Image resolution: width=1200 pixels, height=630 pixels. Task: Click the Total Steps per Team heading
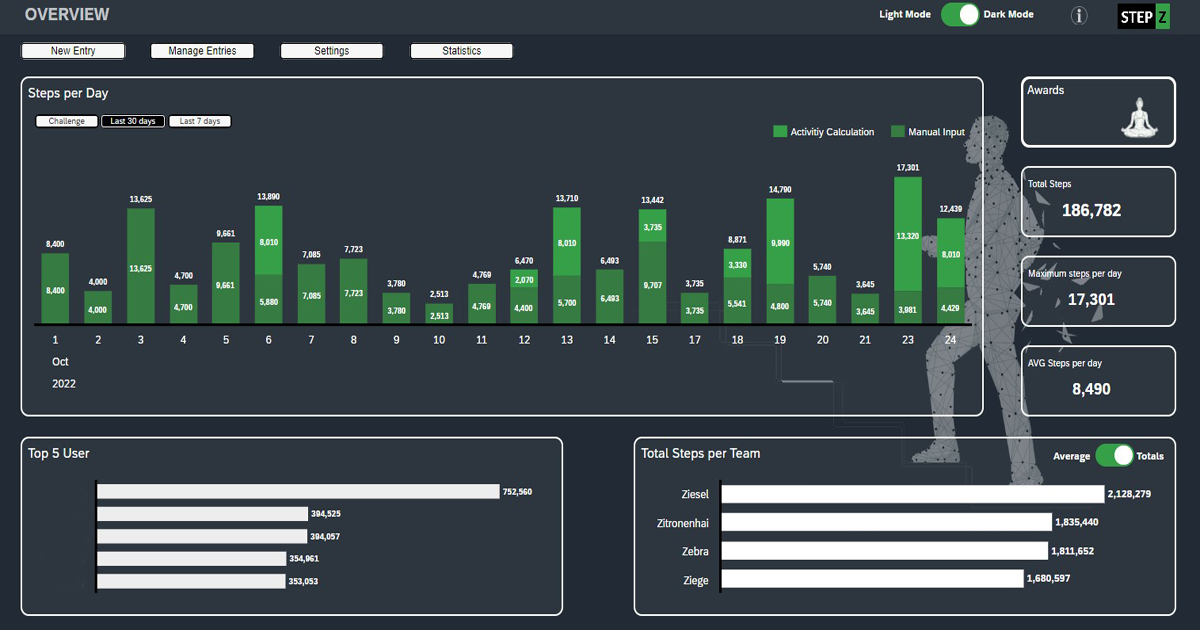(701, 453)
